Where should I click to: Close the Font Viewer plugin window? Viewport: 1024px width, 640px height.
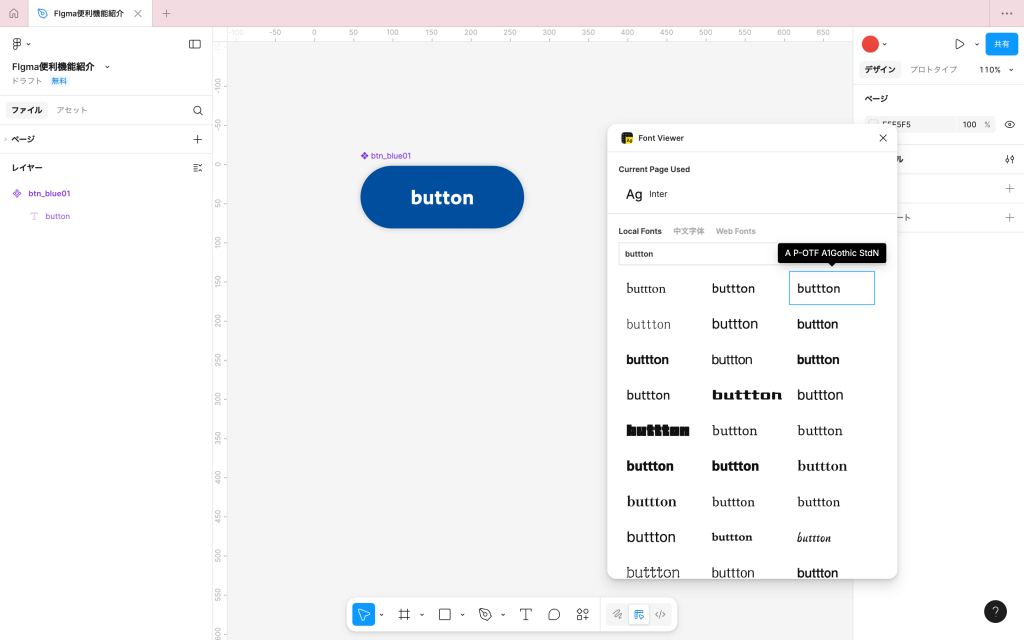[x=883, y=138]
